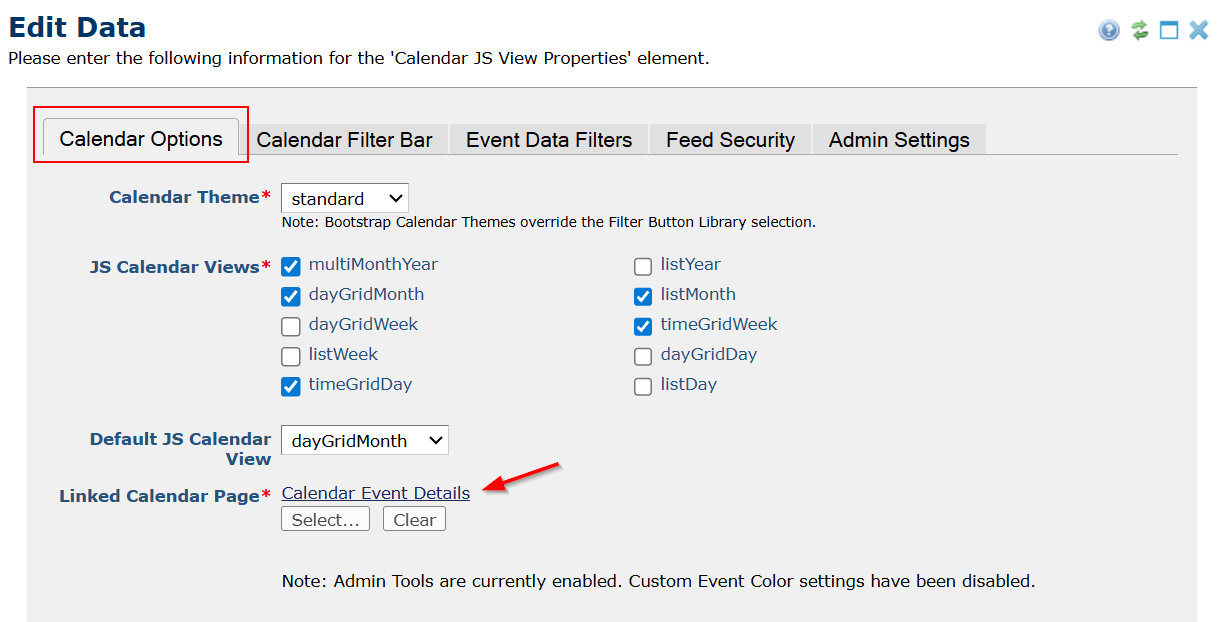Open the help icon

pyautogui.click(x=1108, y=30)
